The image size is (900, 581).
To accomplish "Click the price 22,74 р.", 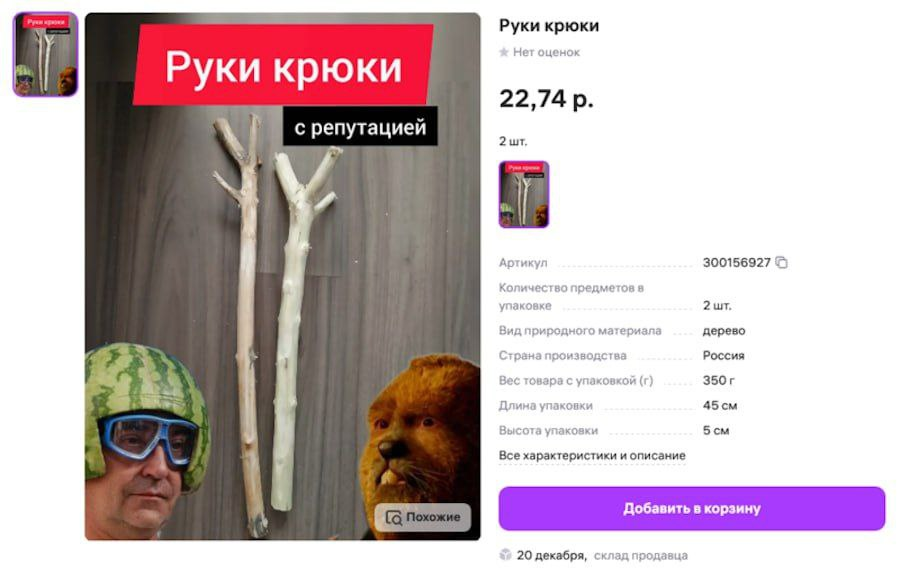I will coord(546,99).
